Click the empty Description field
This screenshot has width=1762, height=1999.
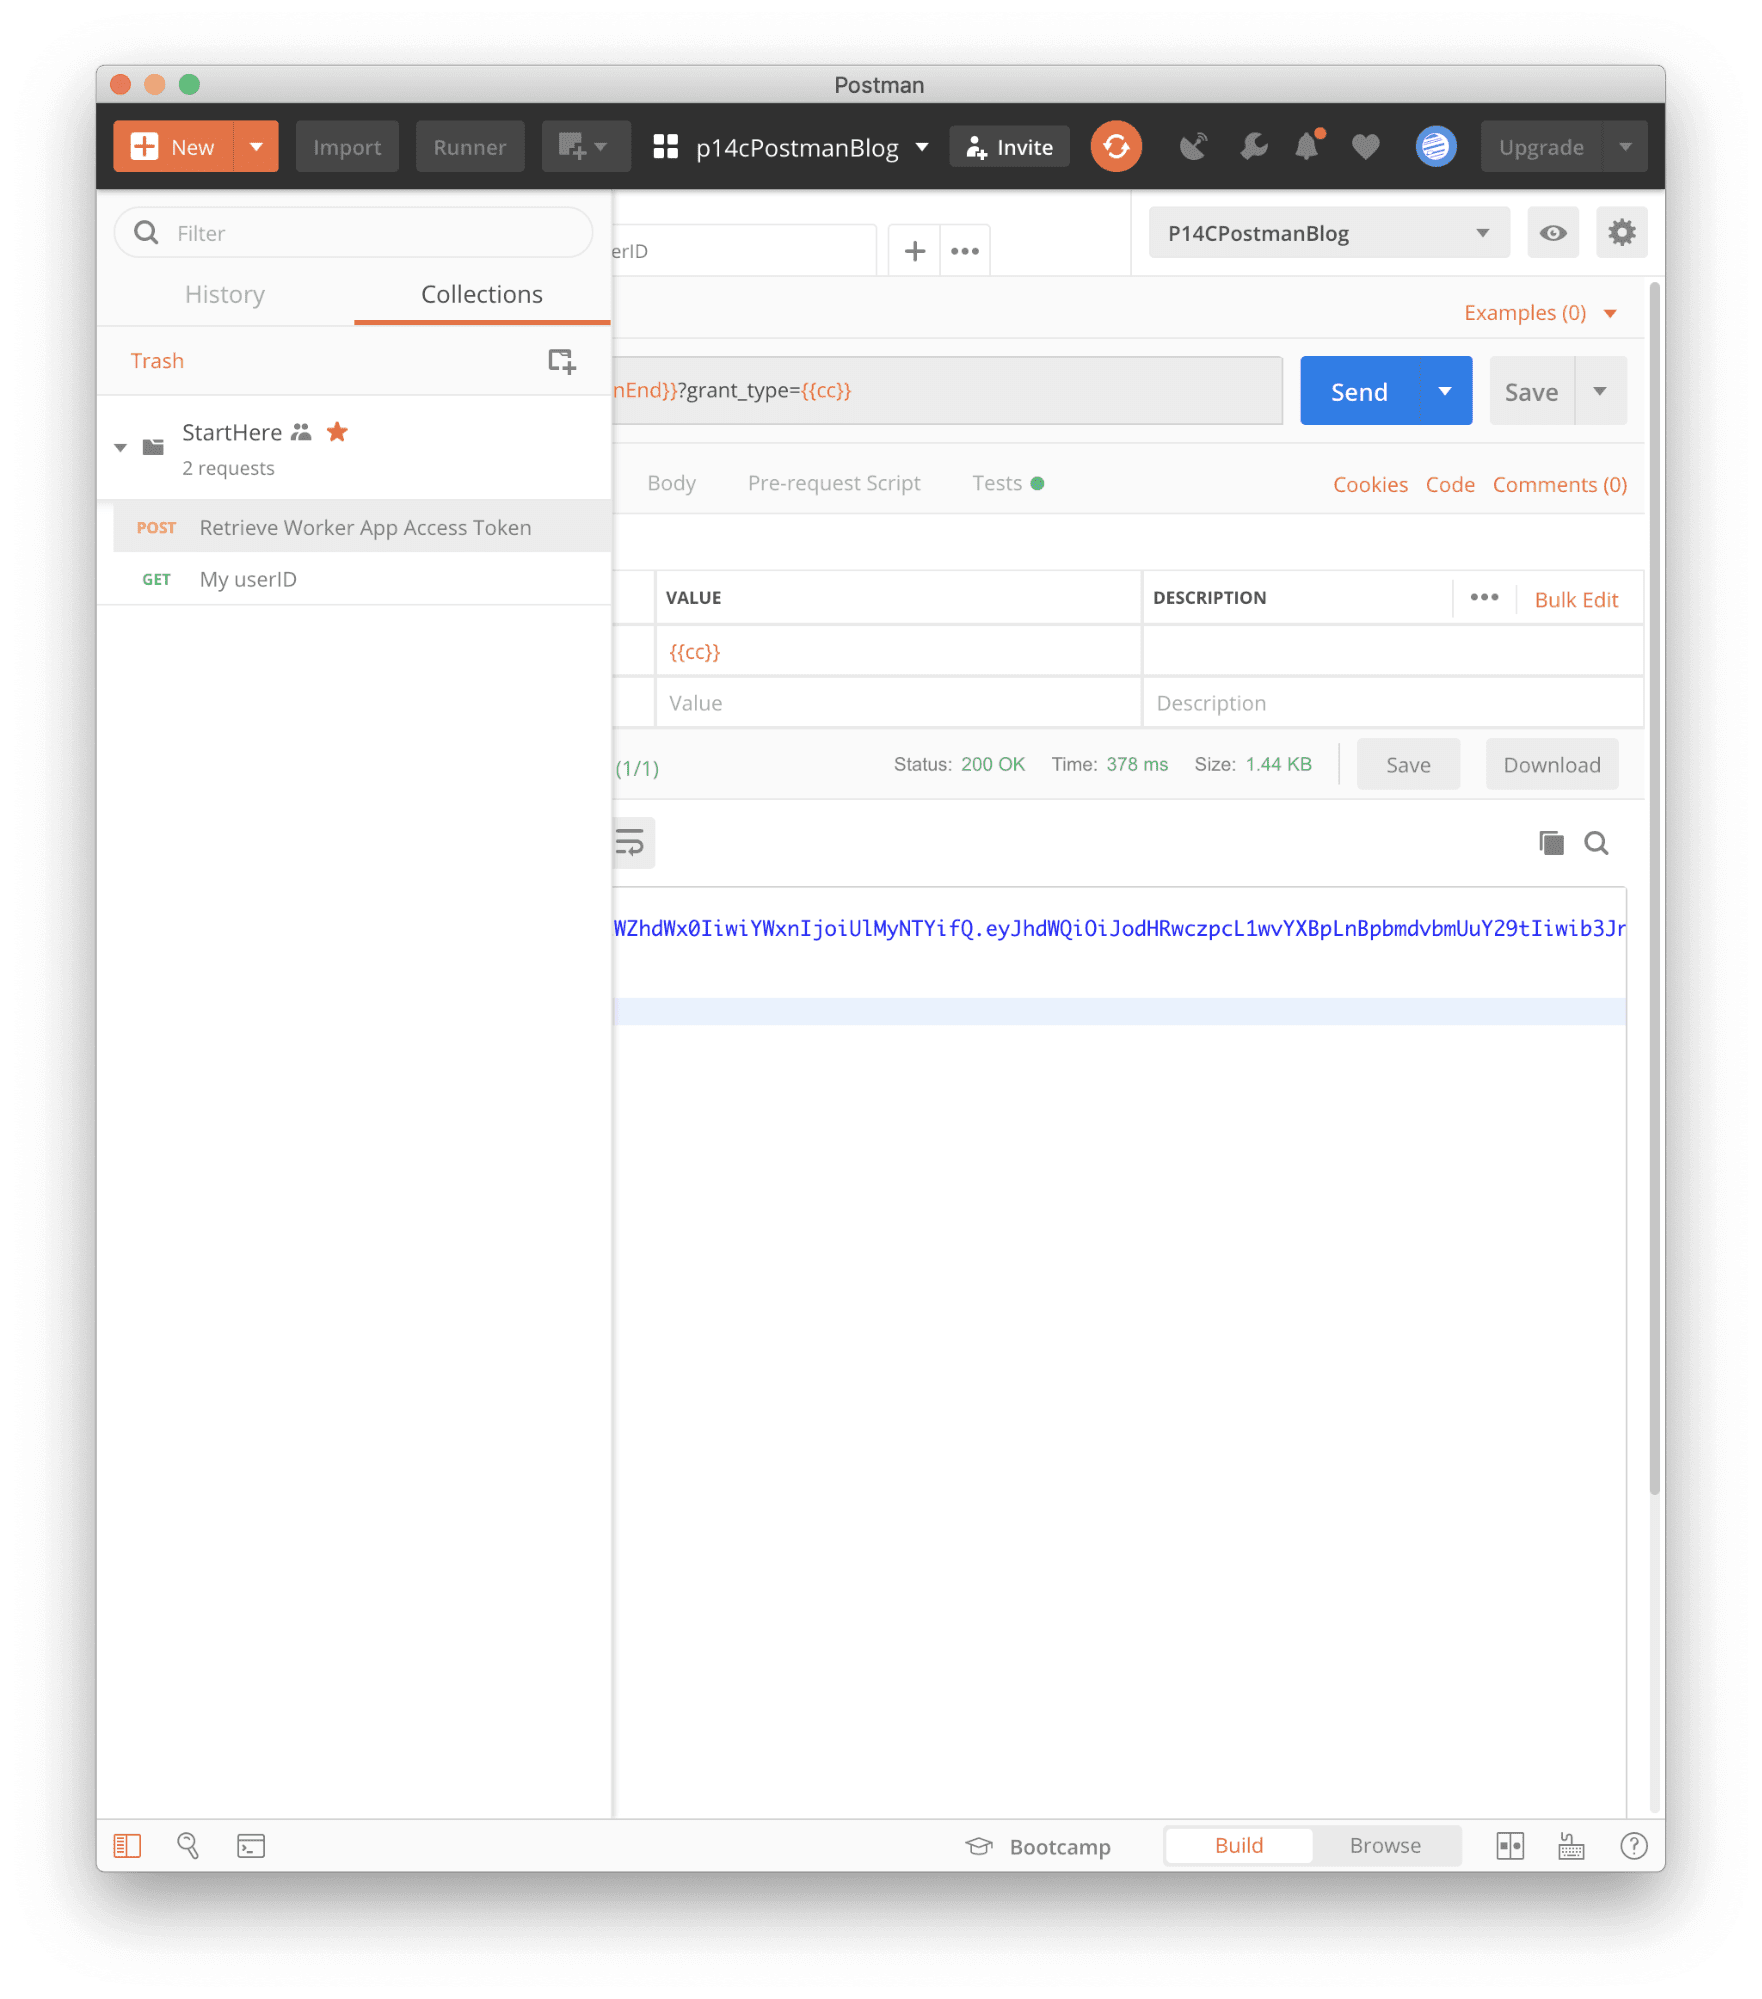(1393, 703)
